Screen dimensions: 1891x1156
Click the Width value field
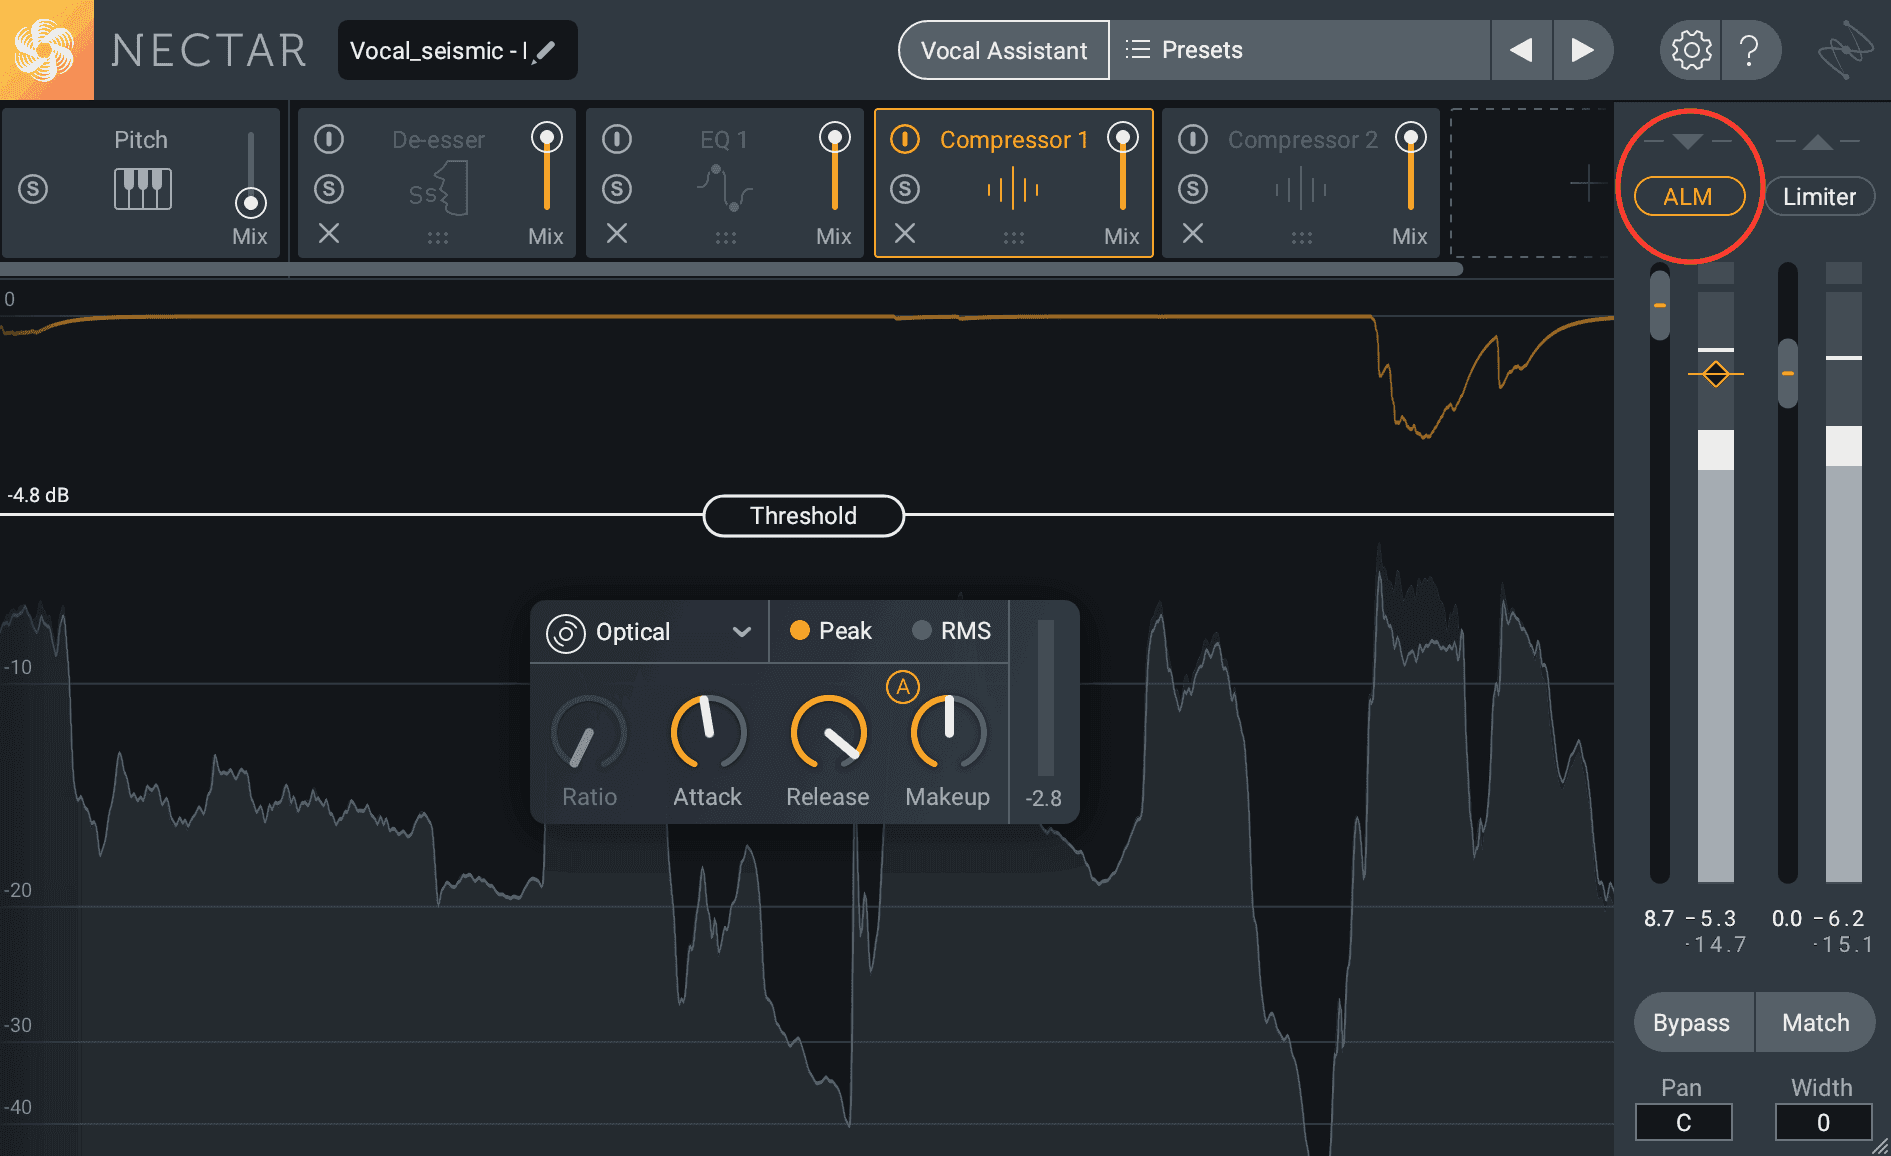(1824, 1122)
